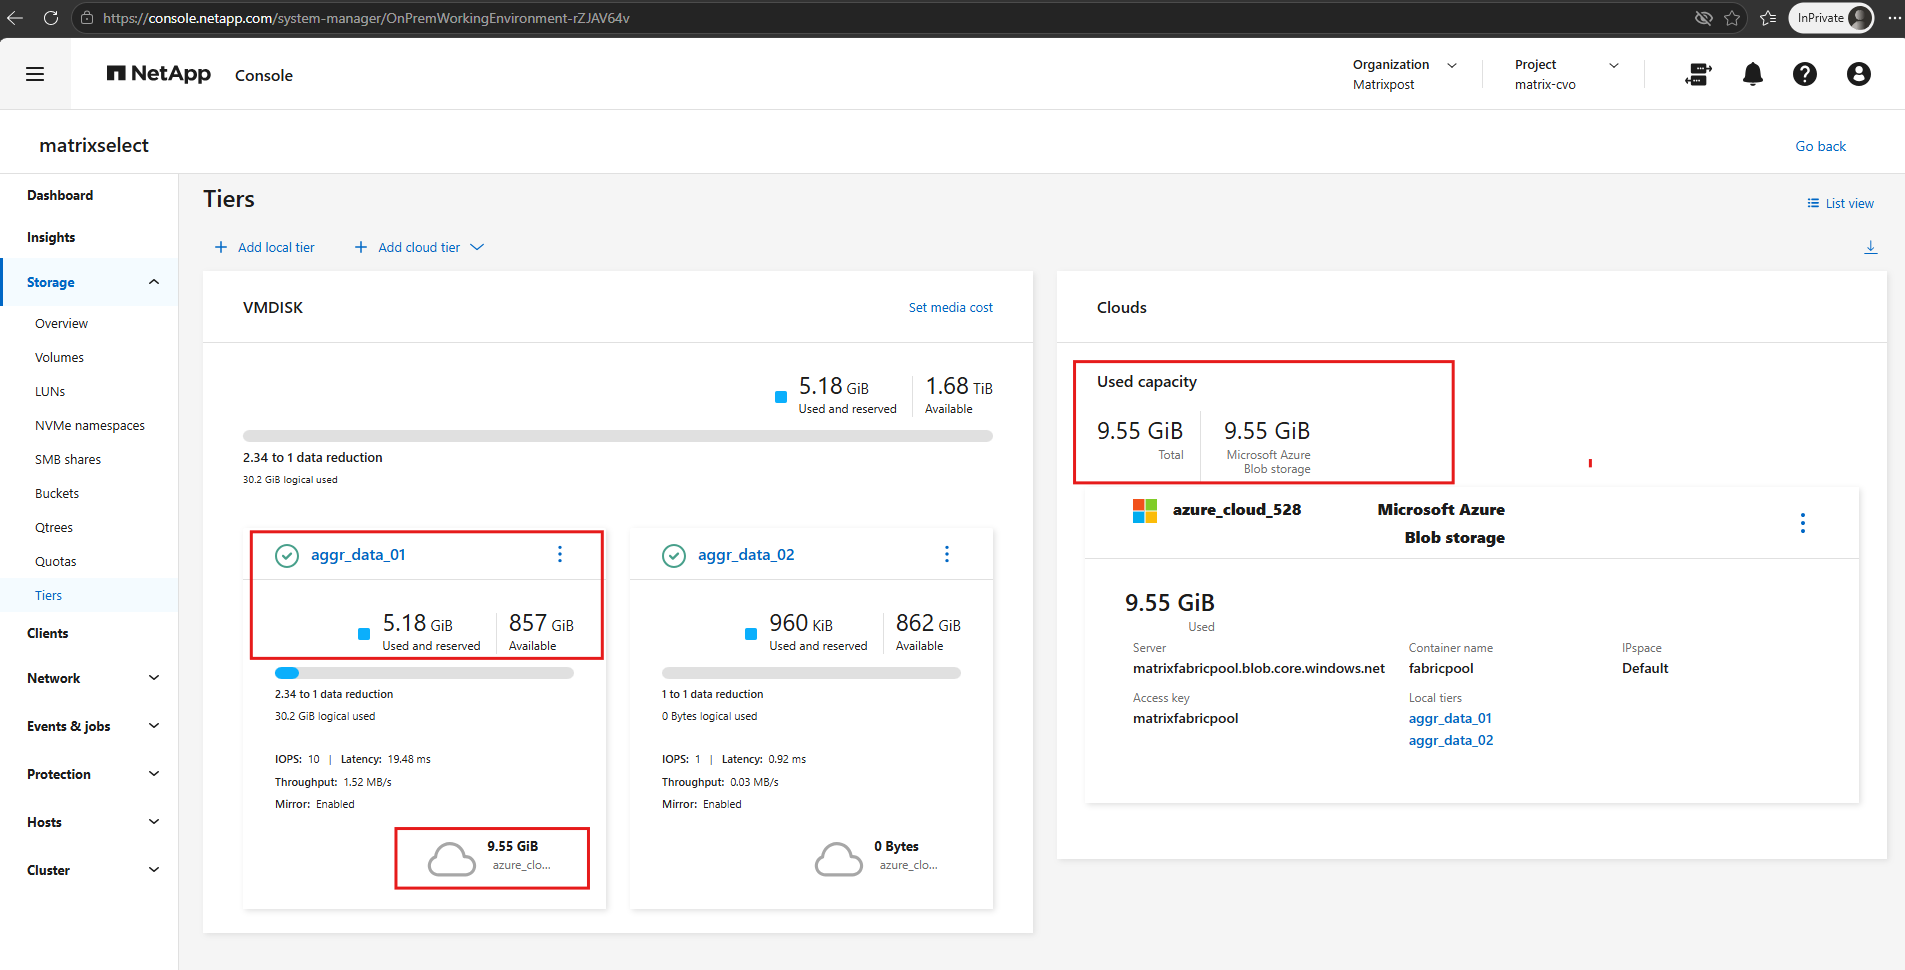Open the Dashboard sidebar item
Image resolution: width=1905 pixels, height=970 pixels.
point(60,195)
